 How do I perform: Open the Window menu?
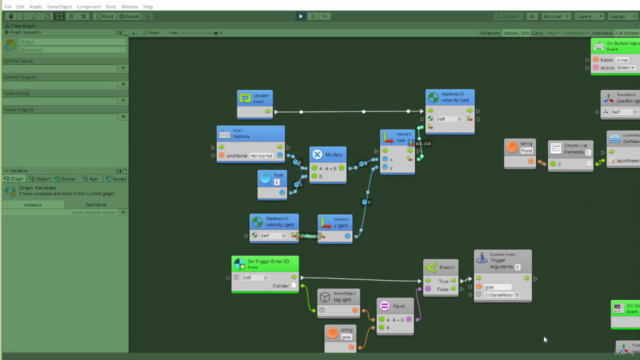[129, 7]
